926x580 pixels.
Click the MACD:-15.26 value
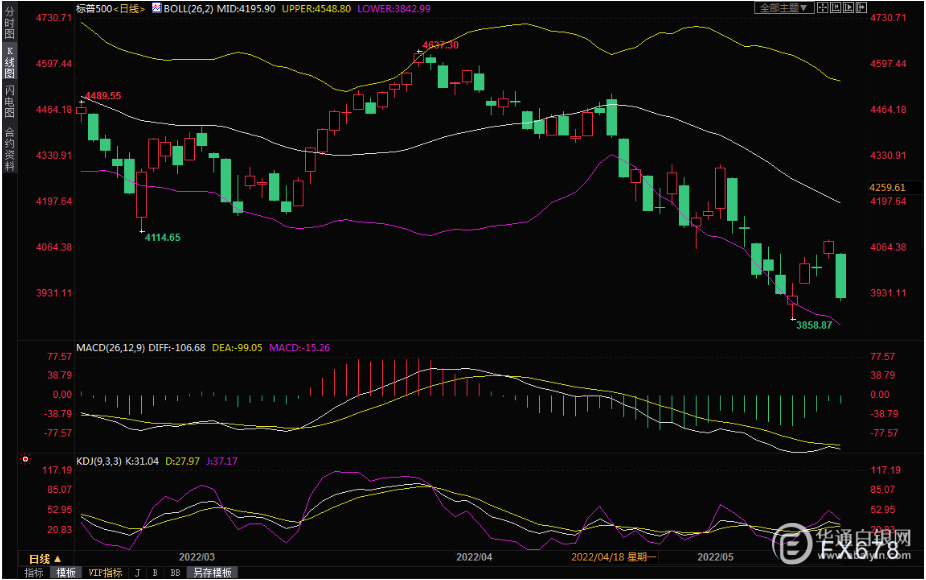(299, 347)
